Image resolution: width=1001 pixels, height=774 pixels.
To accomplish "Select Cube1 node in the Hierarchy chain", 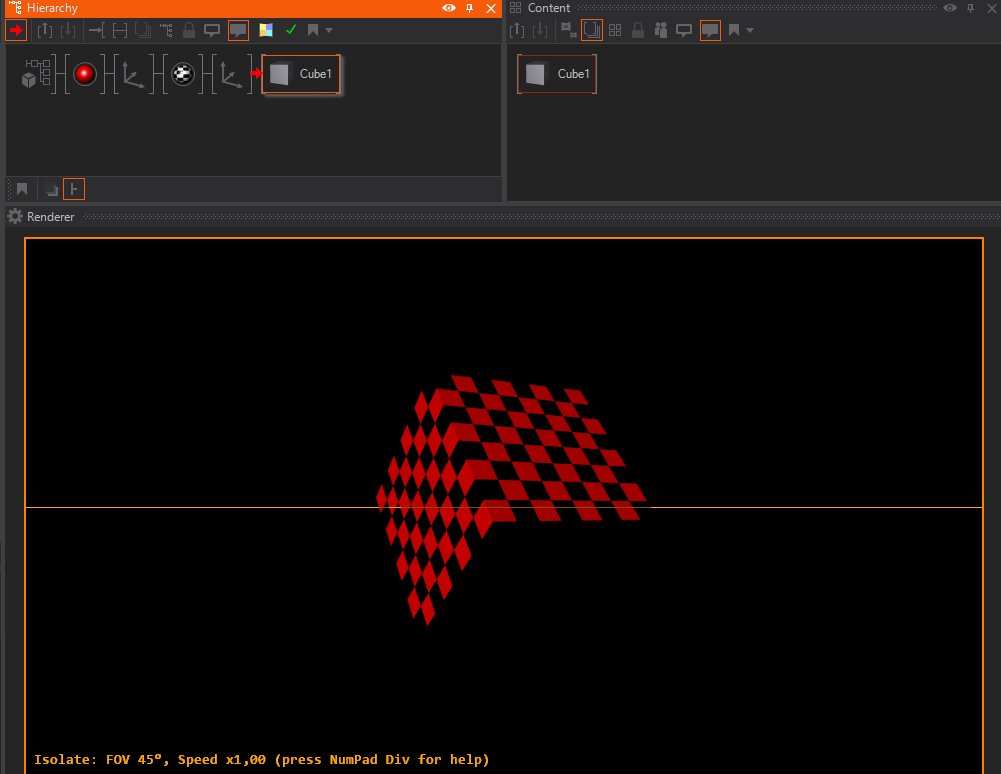I will pos(301,74).
